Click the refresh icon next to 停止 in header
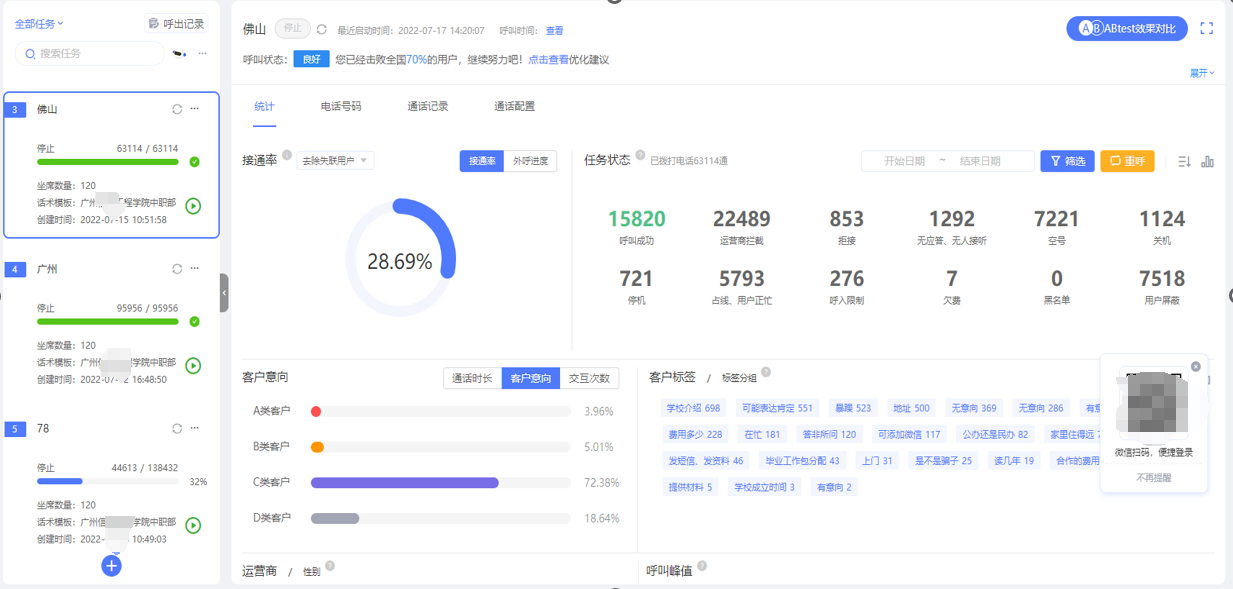This screenshot has height=589, width=1233. (x=322, y=30)
